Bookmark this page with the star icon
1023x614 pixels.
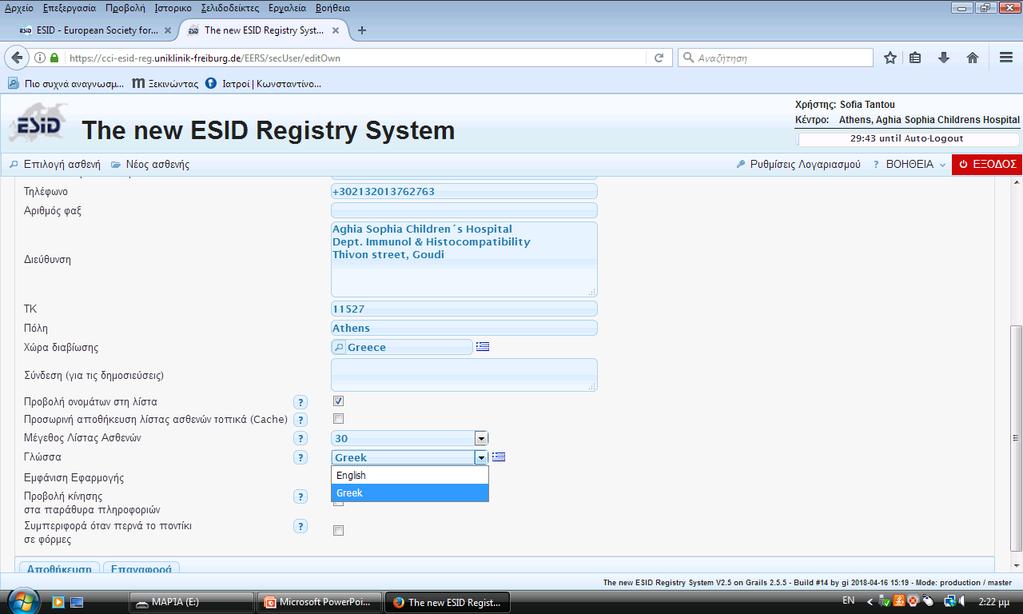pyautogui.click(x=890, y=57)
